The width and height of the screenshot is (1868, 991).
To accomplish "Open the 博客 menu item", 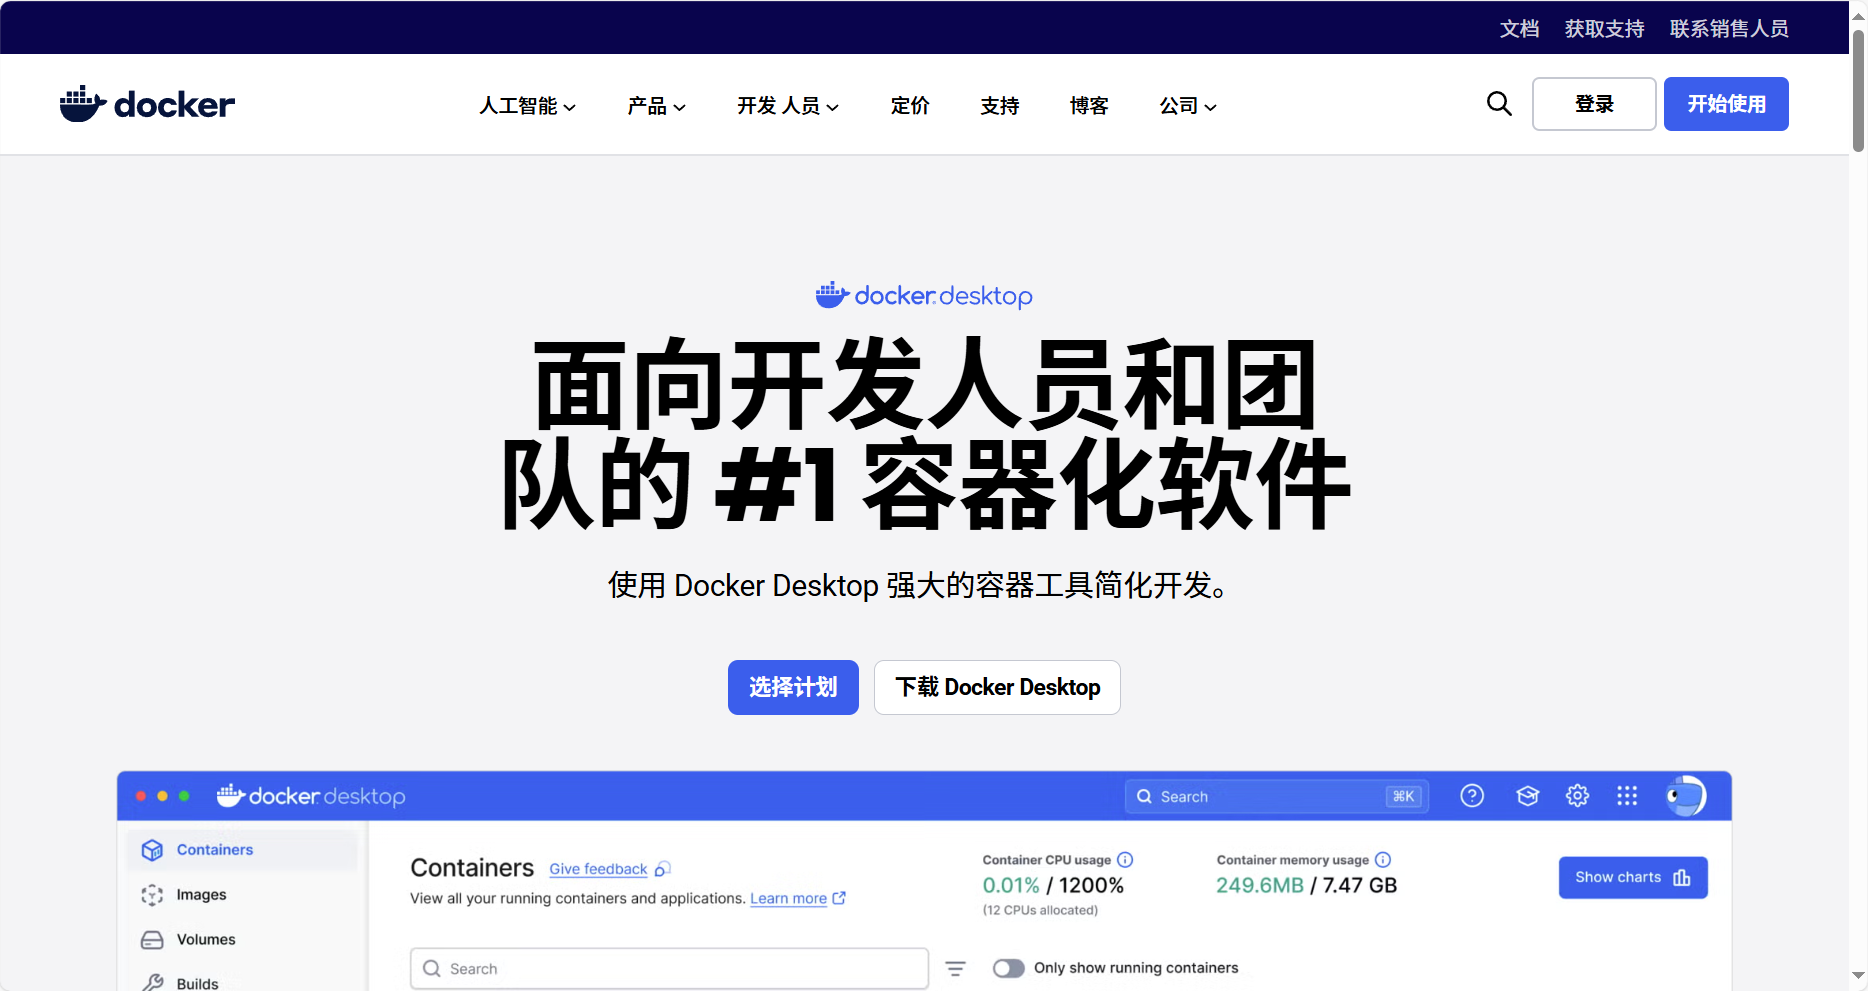I will tap(1089, 106).
